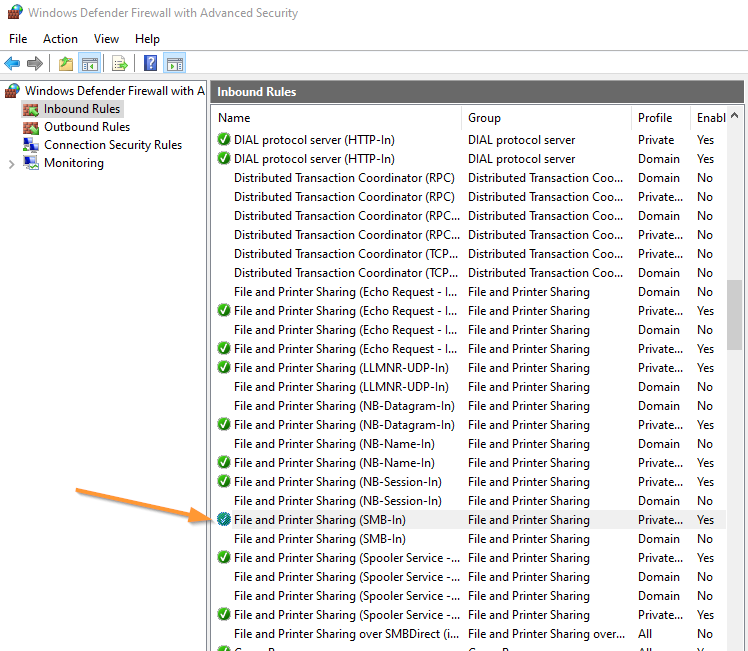Click the Inbound Rules tree icon
This screenshot has height=651, width=748.
[31, 110]
